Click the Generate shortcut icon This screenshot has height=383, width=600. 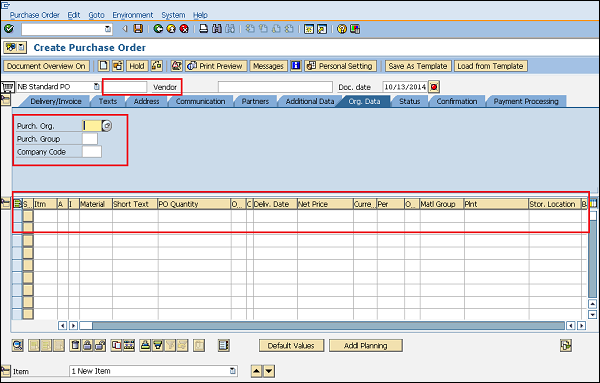(322, 29)
